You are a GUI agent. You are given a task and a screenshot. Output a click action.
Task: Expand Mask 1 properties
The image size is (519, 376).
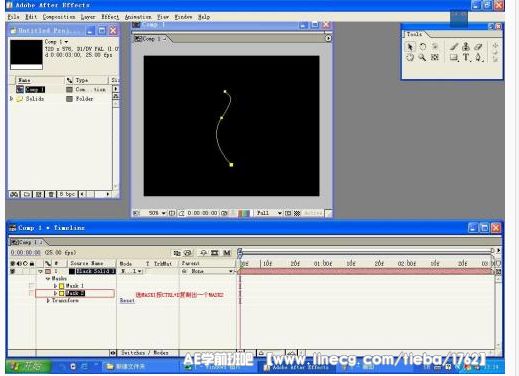[55, 286]
